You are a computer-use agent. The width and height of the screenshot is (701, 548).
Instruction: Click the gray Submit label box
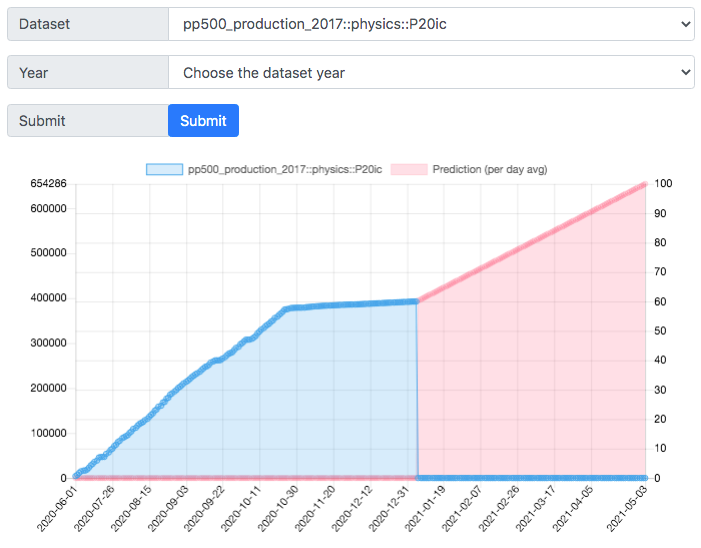coord(88,121)
